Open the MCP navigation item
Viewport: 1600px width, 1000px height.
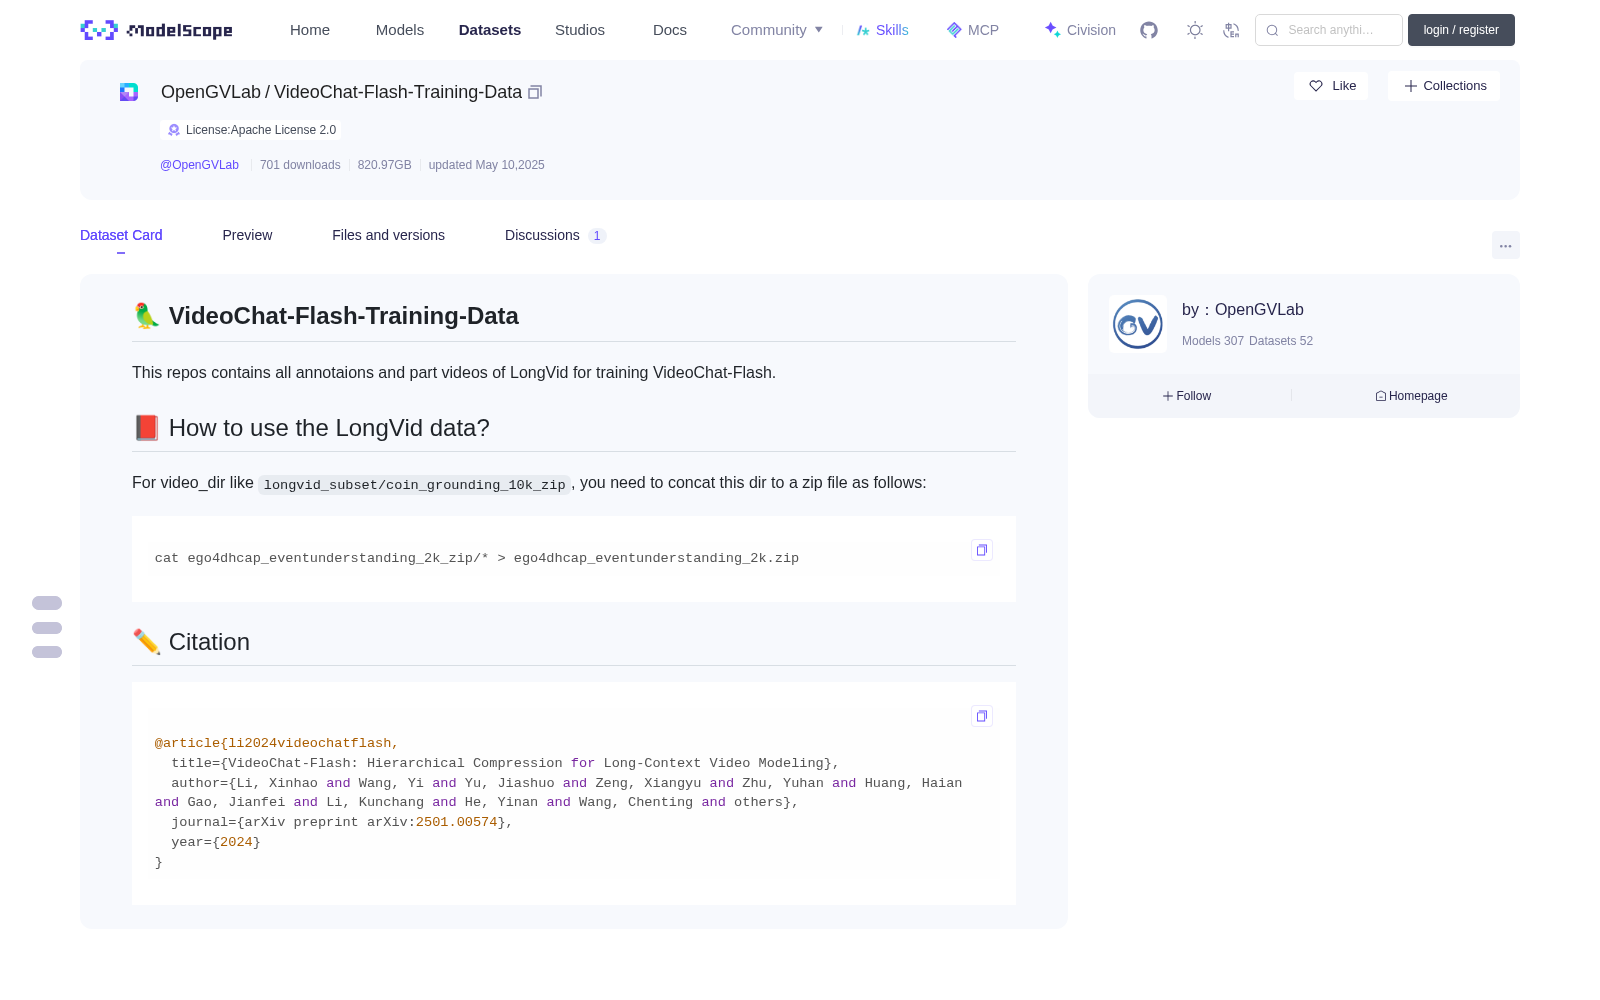[x=973, y=30]
